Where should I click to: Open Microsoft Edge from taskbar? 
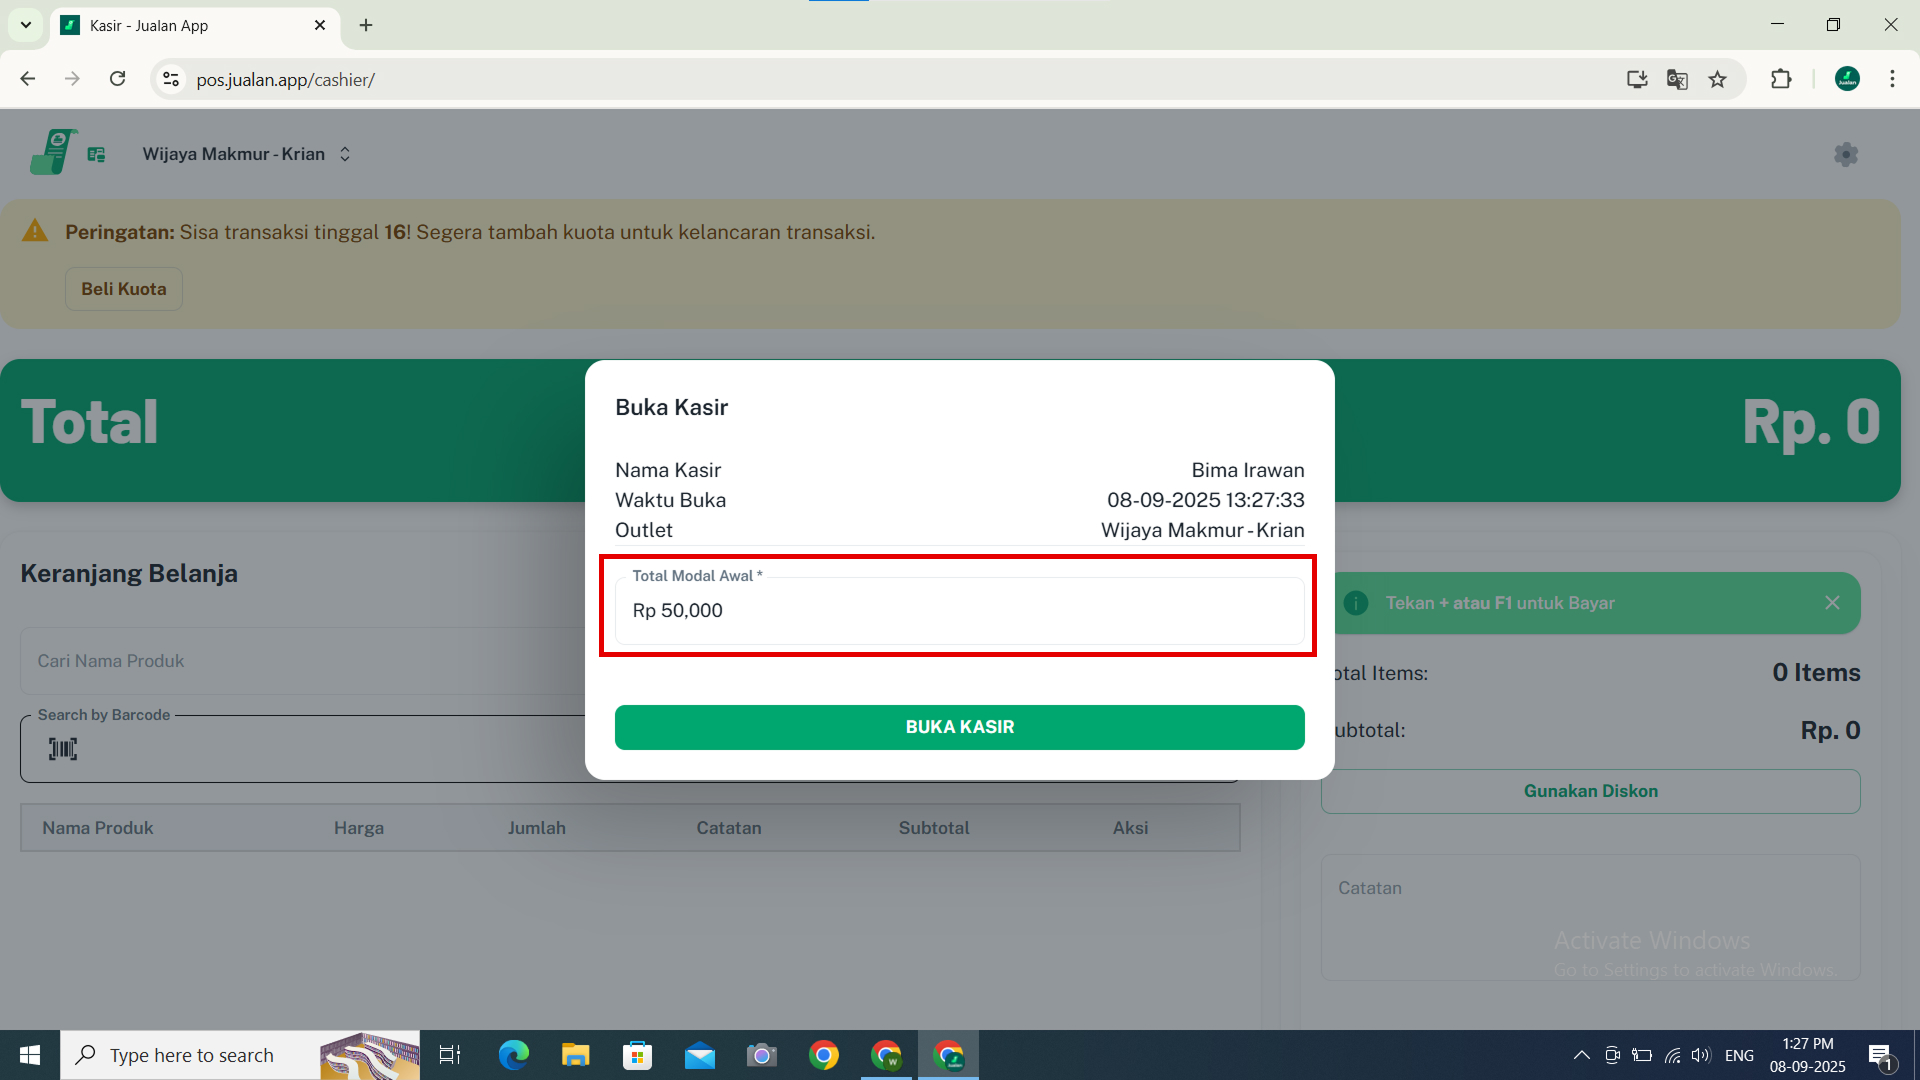pyautogui.click(x=513, y=1055)
